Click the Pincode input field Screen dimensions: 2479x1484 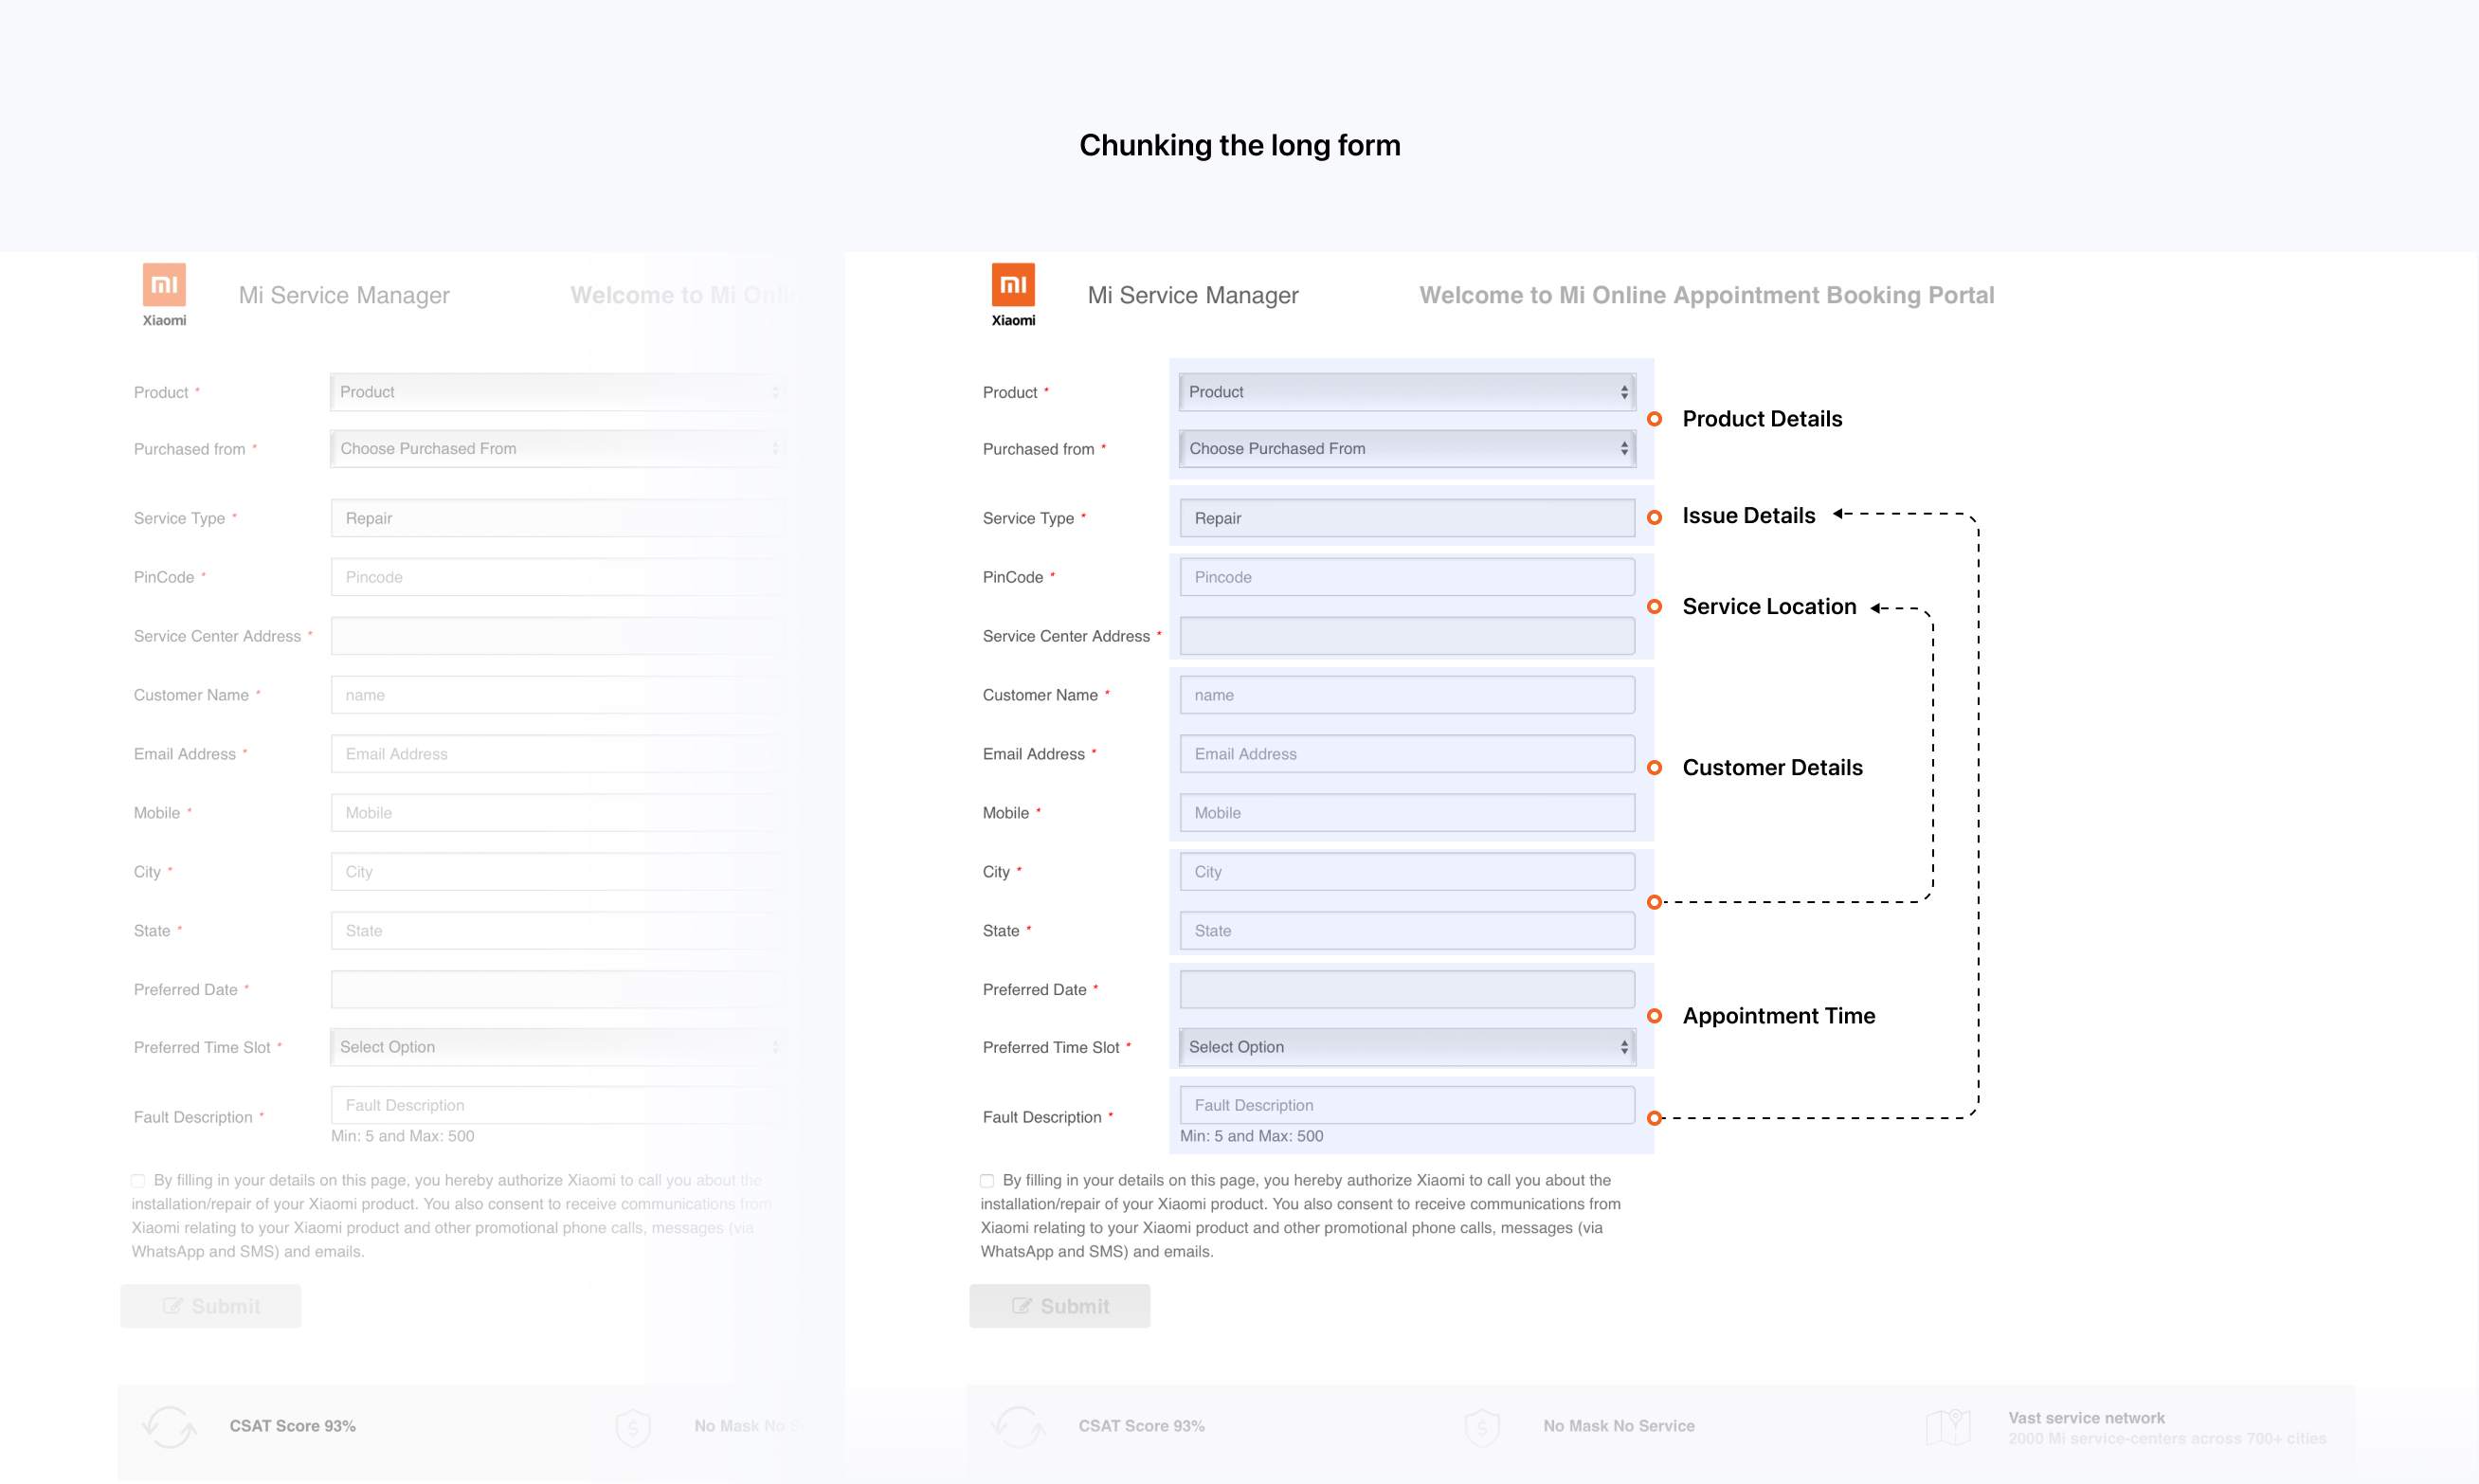(x=1406, y=576)
